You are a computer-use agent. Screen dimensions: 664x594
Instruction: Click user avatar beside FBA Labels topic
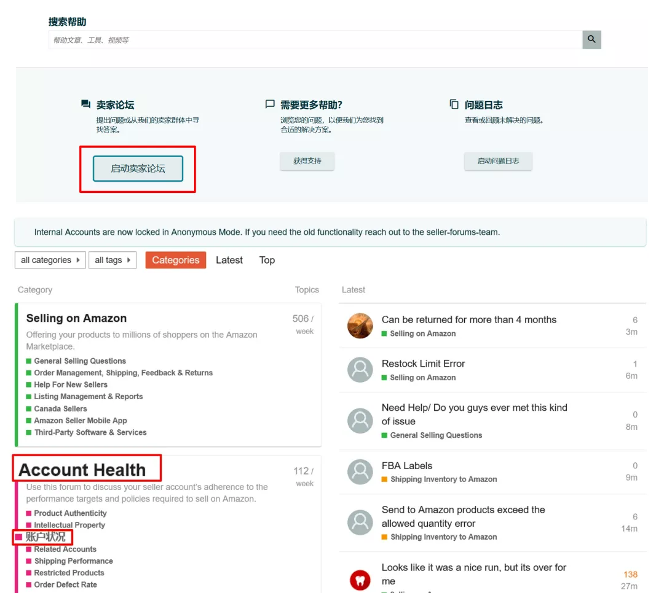tap(360, 472)
